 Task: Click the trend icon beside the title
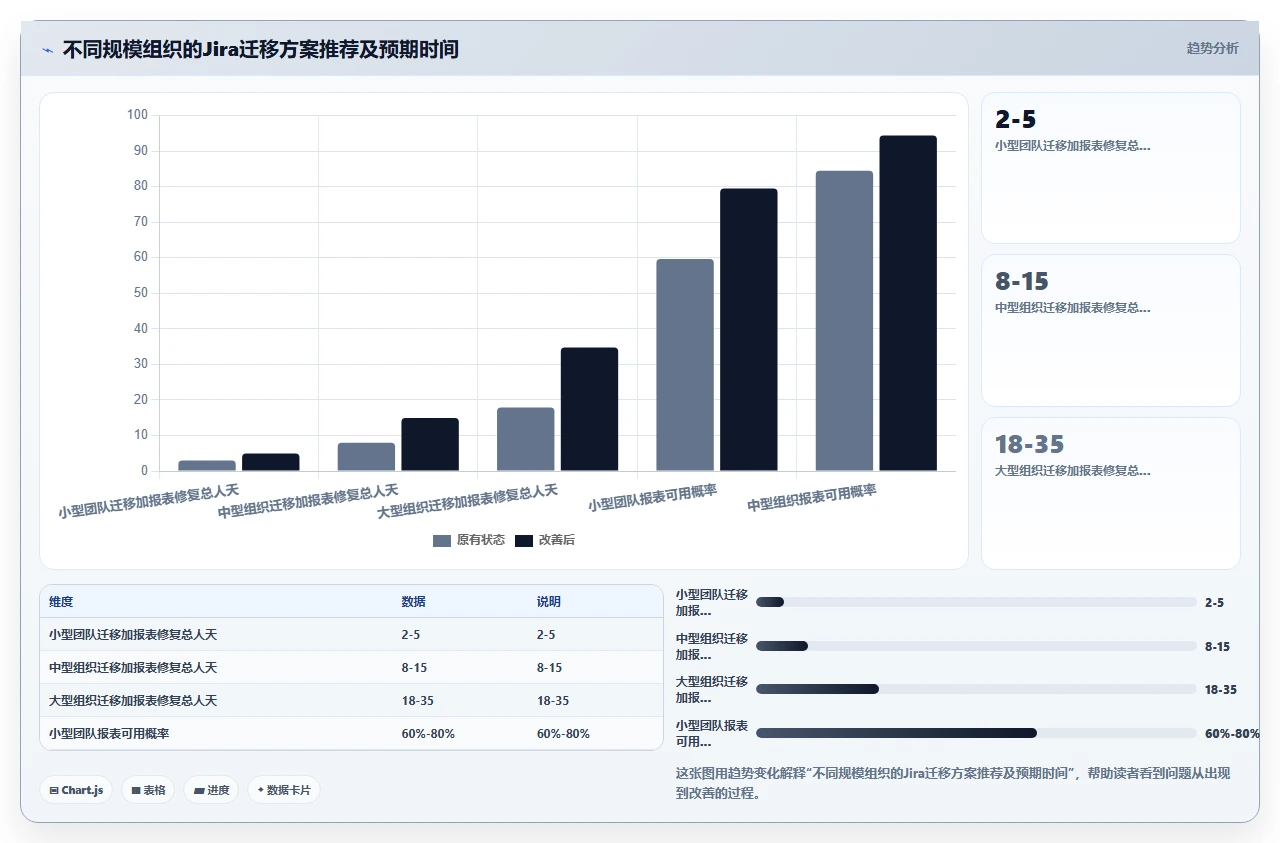48,50
